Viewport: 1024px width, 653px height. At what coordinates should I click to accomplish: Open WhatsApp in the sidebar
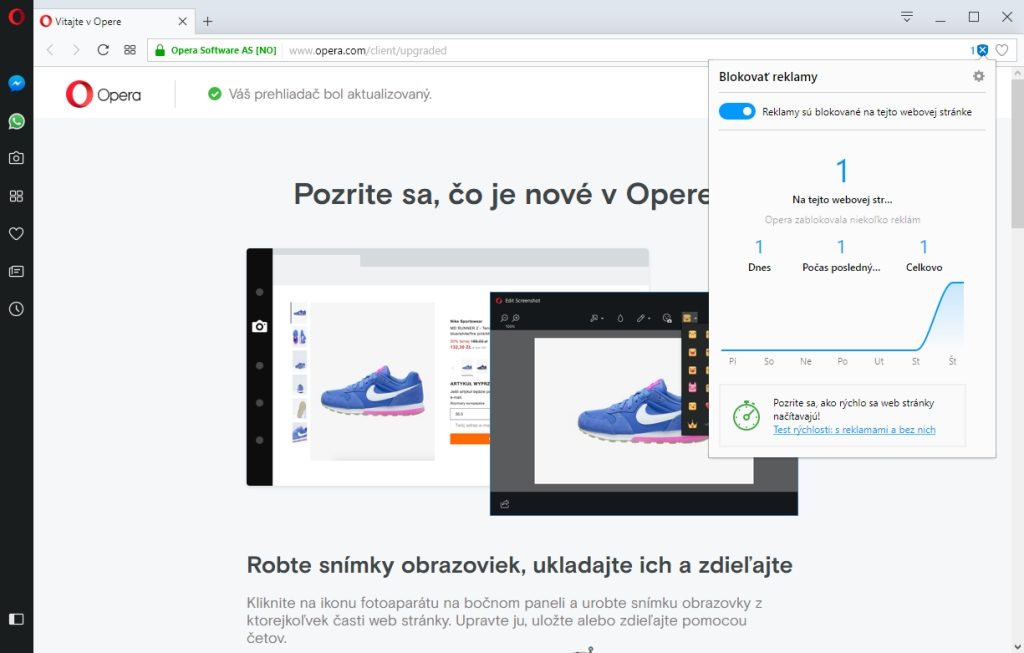tap(16, 121)
